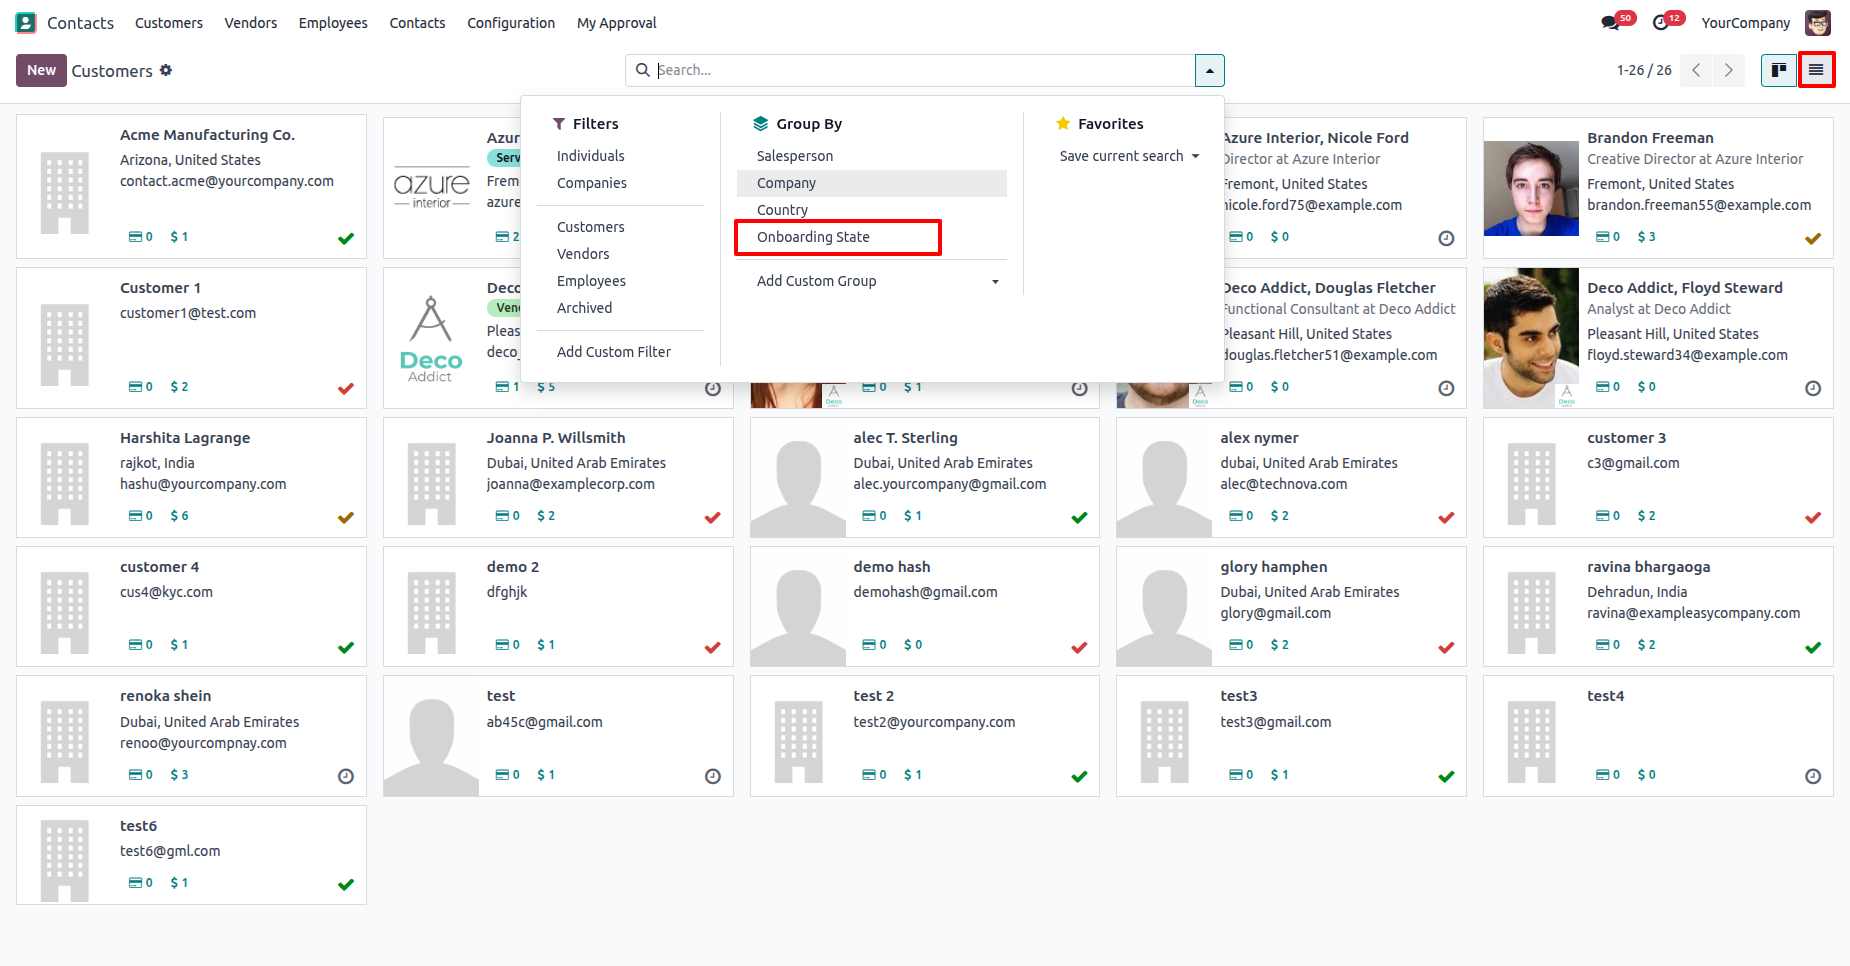Click the activity clock on test4 card
The width and height of the screenshot is (1850, 966).
click(1813, 776)
